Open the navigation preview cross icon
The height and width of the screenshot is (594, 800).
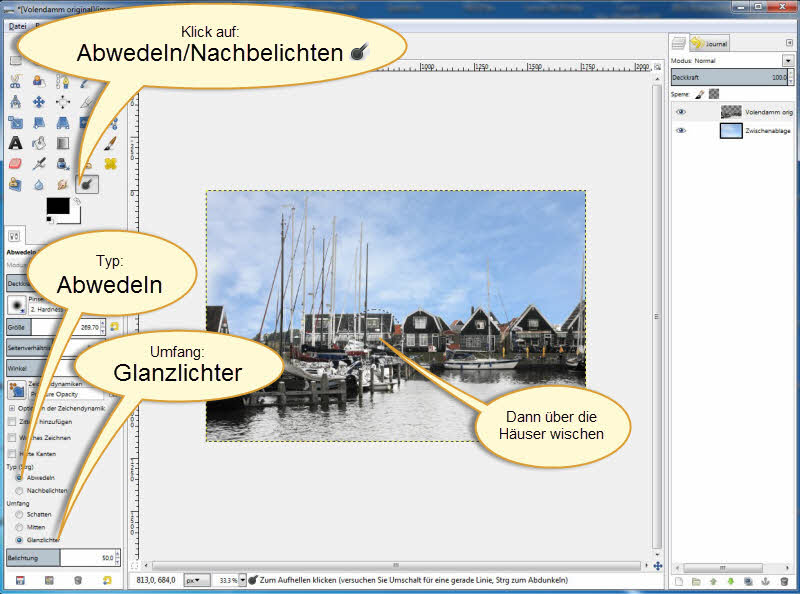pyautogui.click(x=658, y=566)
